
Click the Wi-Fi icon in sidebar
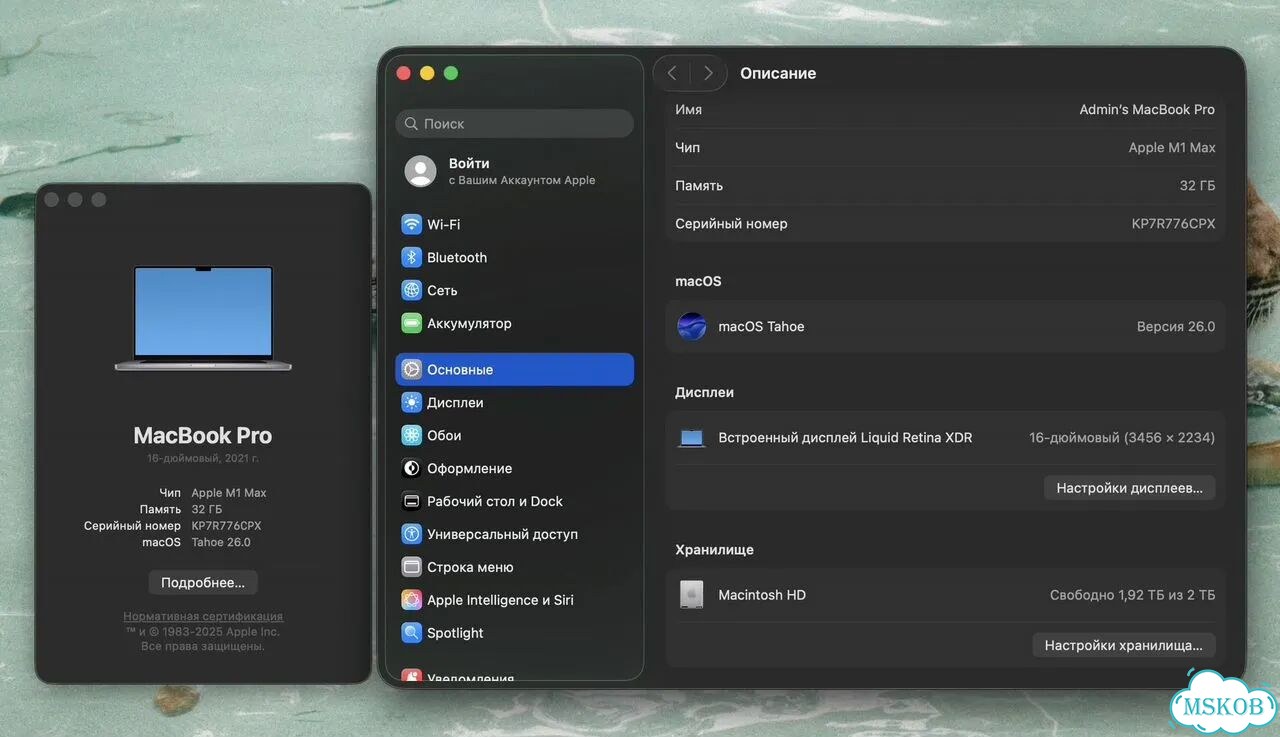pos(411,224)
